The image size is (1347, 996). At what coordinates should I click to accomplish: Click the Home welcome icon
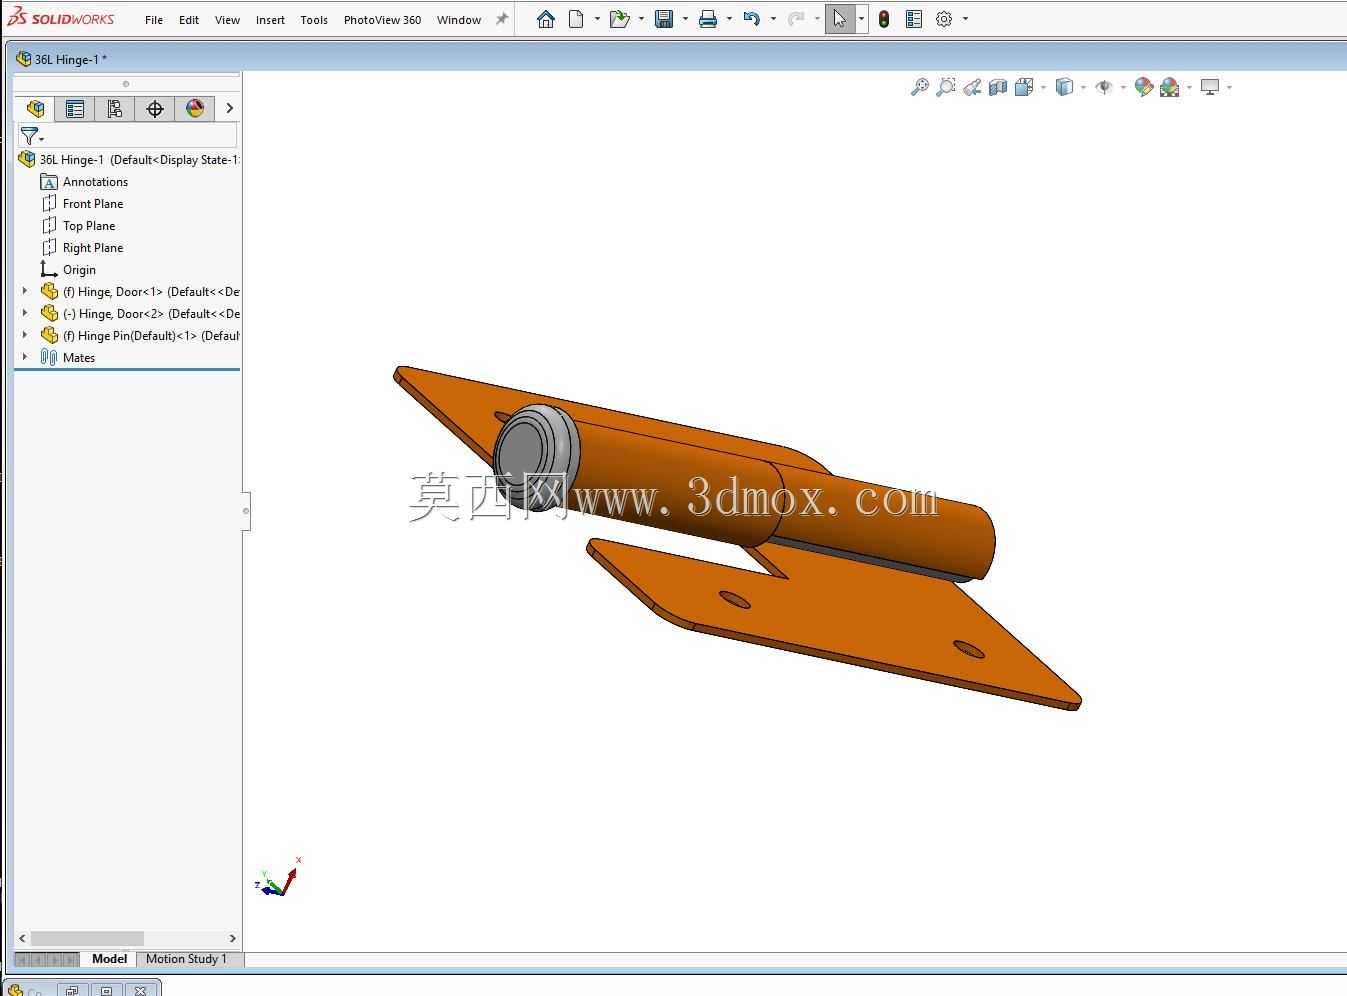pos(545,19)
